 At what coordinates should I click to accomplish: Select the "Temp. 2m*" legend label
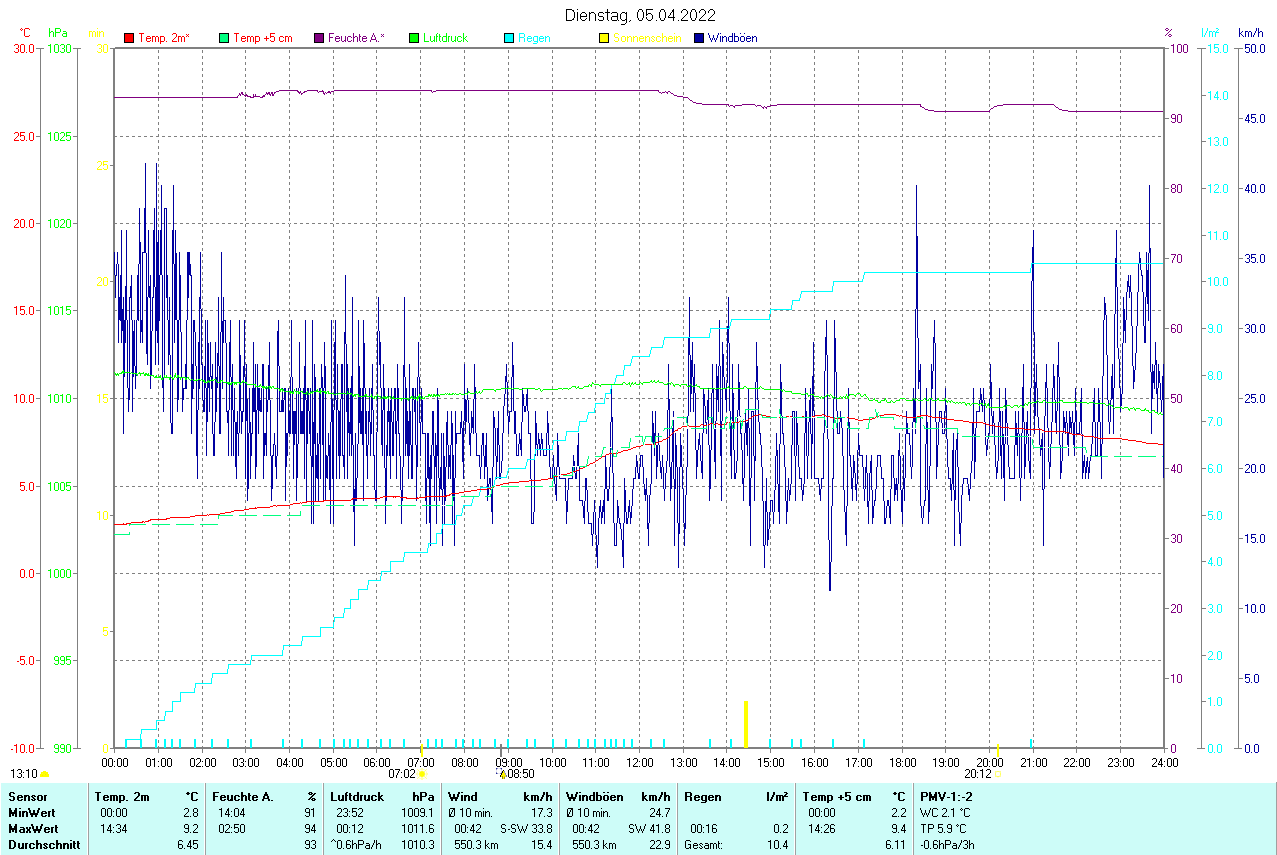click(164, 38)
